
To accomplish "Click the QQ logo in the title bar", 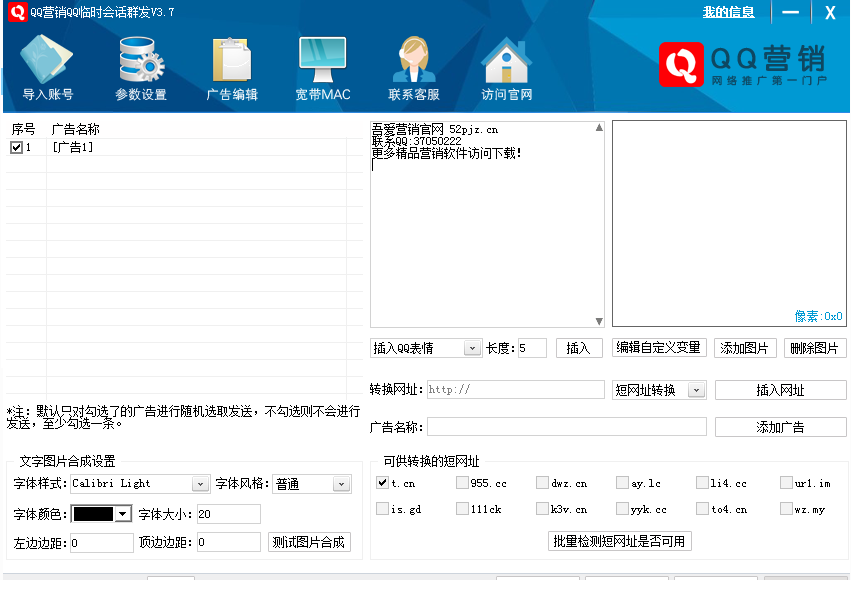I will click(17, 11).
